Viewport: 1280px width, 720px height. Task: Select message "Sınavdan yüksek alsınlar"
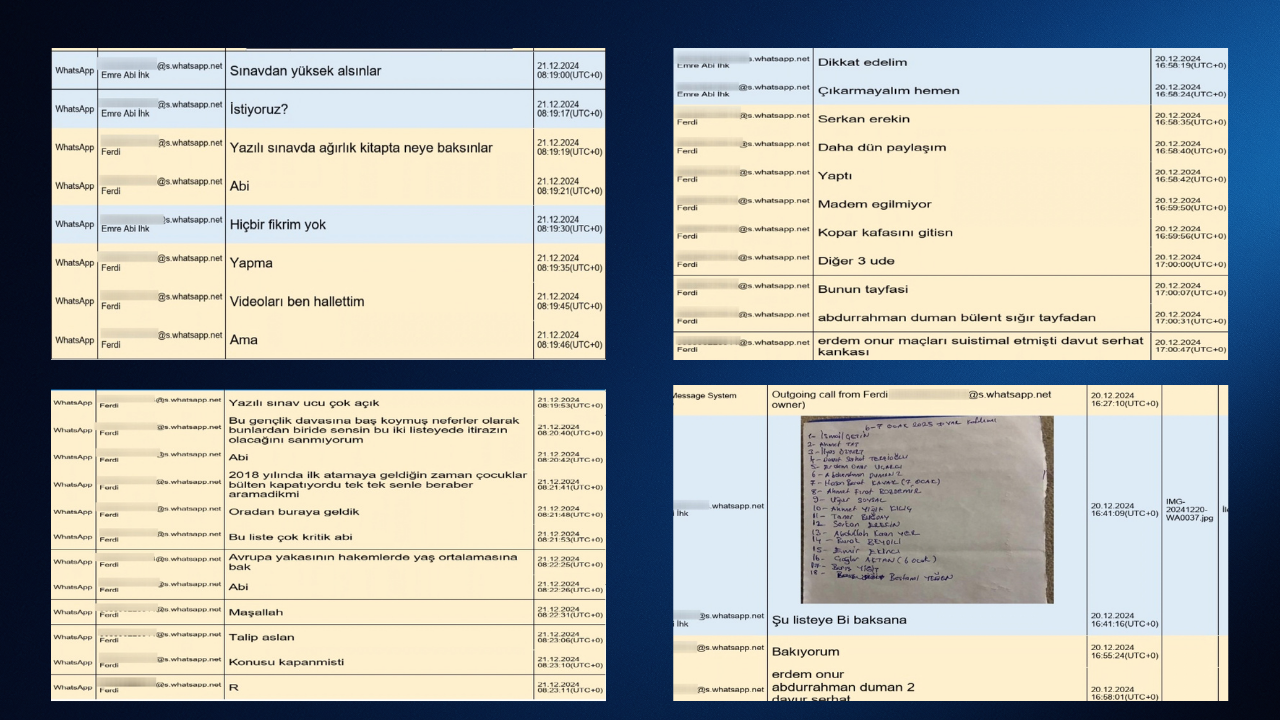click(305, 72)
